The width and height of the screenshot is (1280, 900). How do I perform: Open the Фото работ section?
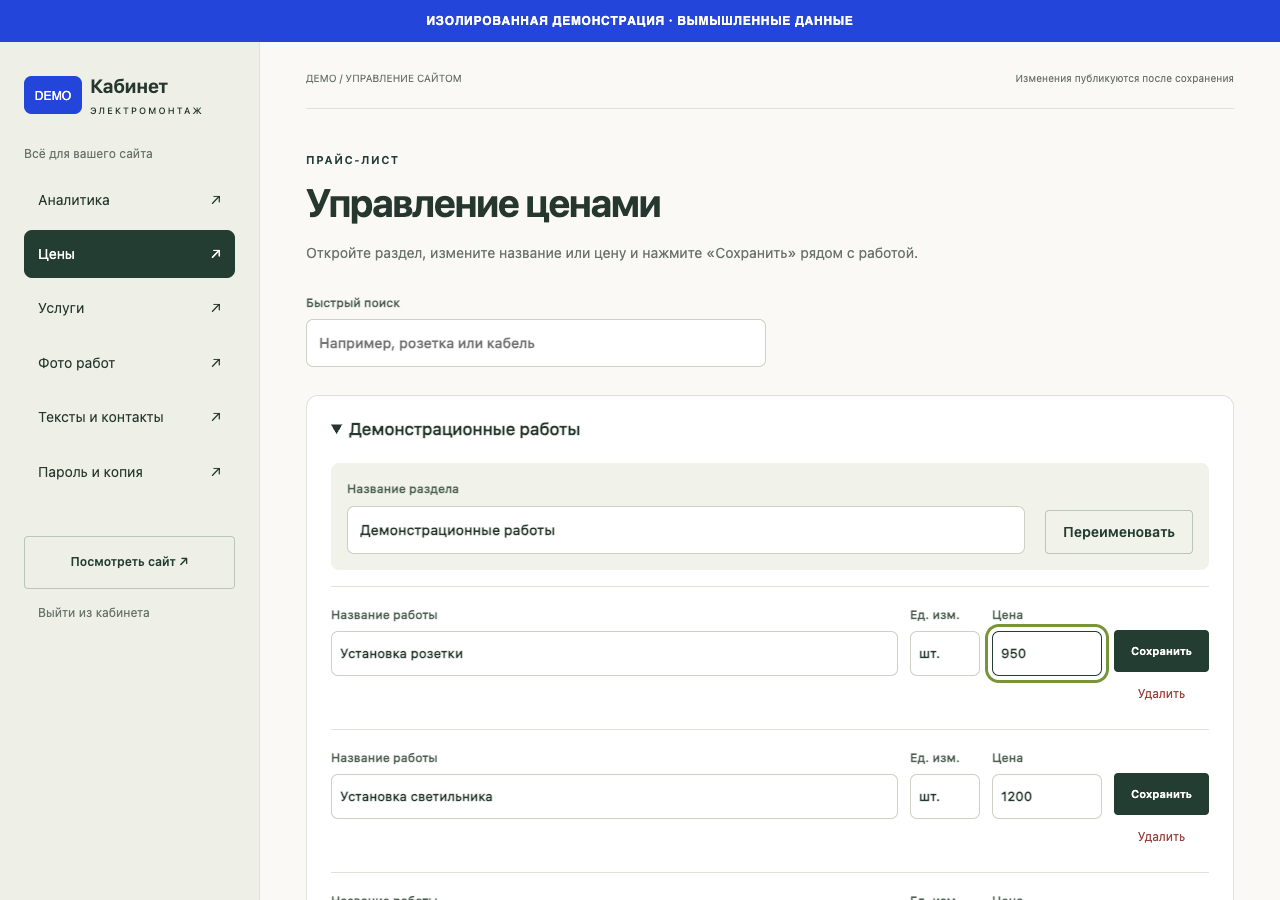[x=129, y=363]
